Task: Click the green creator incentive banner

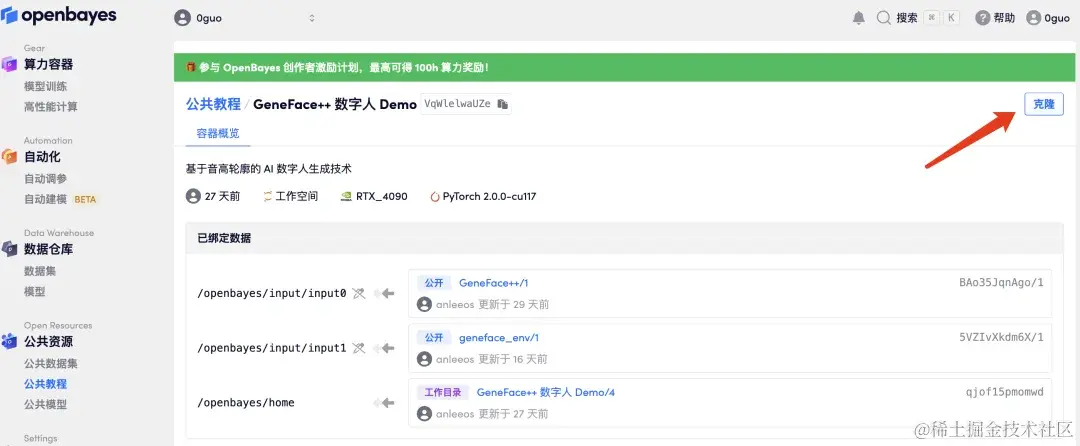Action: click(624, 67)
